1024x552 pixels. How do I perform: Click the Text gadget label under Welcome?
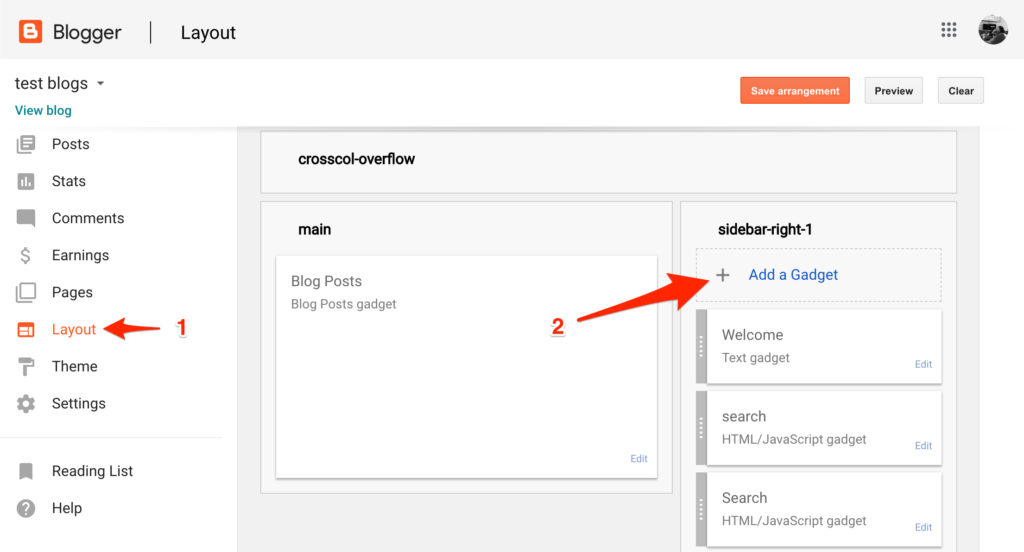coord(756,358)
